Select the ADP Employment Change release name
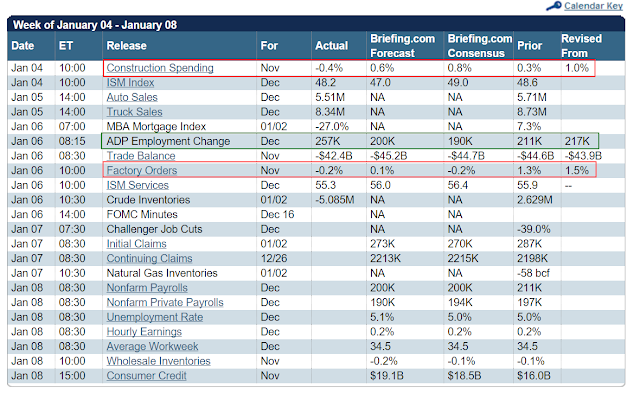640x399 pixels. [168, 142]
